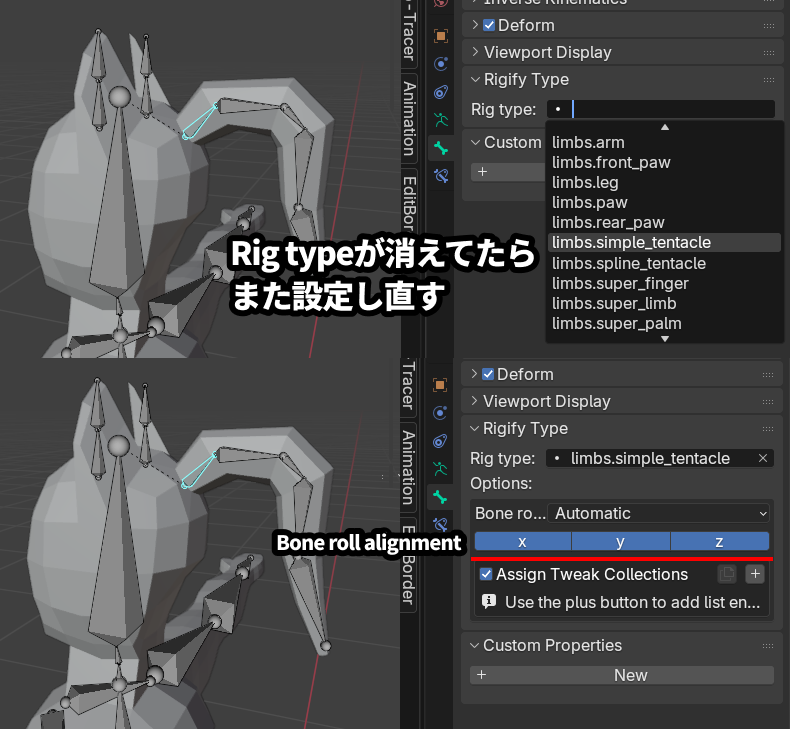The image size is (790, 729).
Task: Open Physics properties tab in lower screenshot
Action: coord(440,413)
